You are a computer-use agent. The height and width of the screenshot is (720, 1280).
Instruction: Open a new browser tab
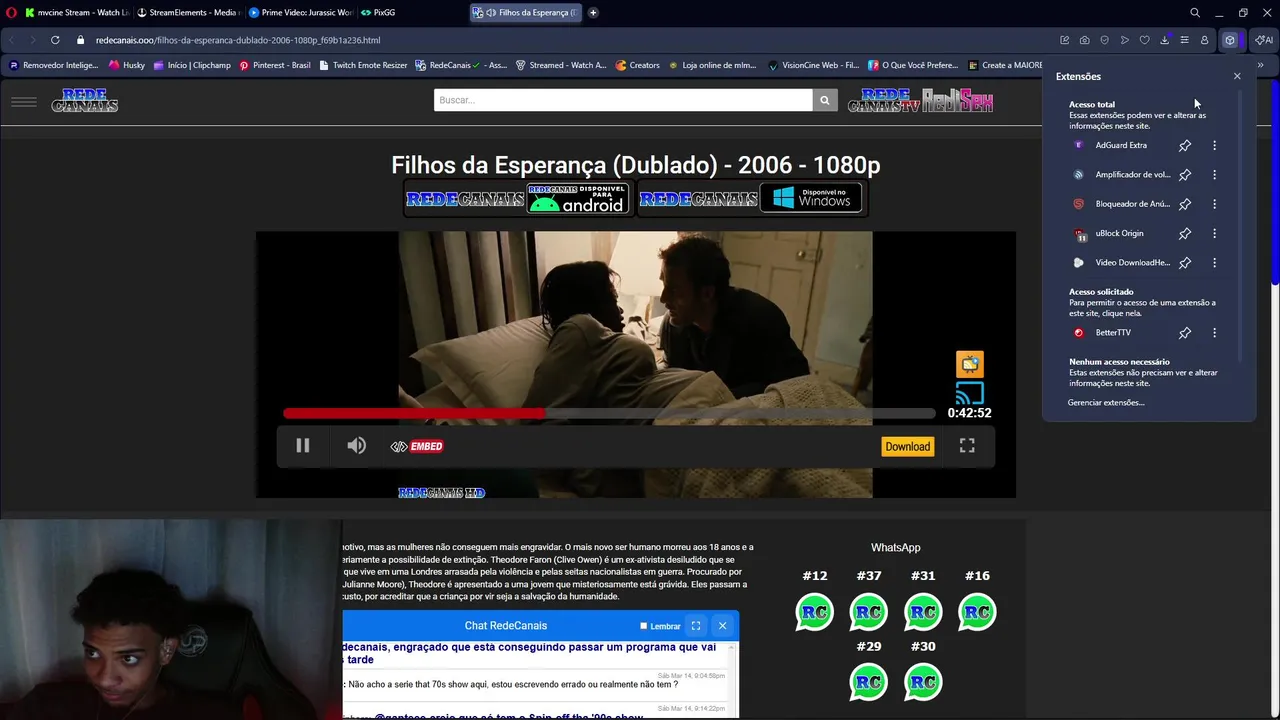(x=593, y=13)
